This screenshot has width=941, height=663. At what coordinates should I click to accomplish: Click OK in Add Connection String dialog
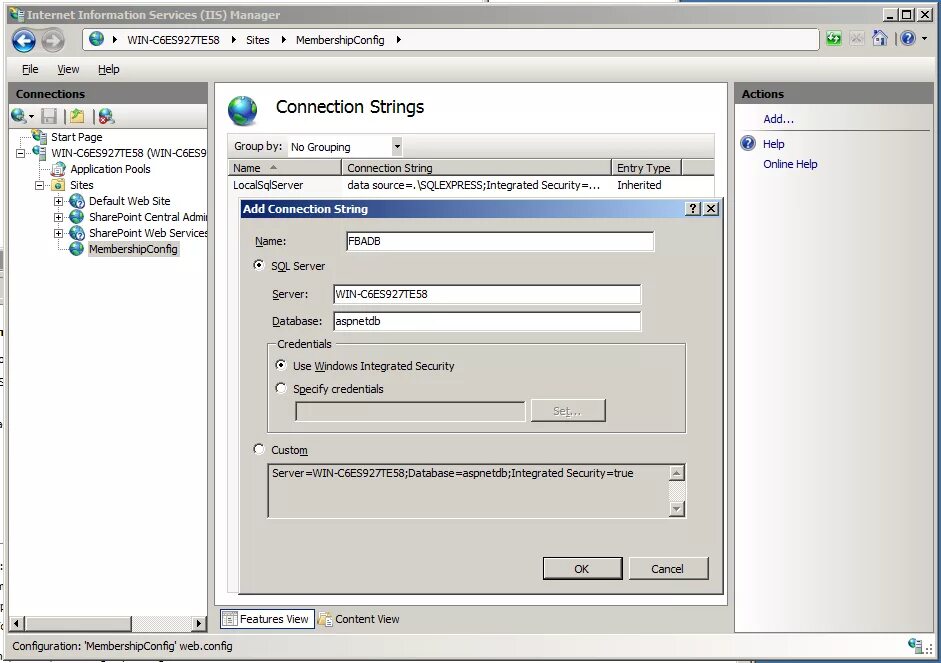pos(582,568)
